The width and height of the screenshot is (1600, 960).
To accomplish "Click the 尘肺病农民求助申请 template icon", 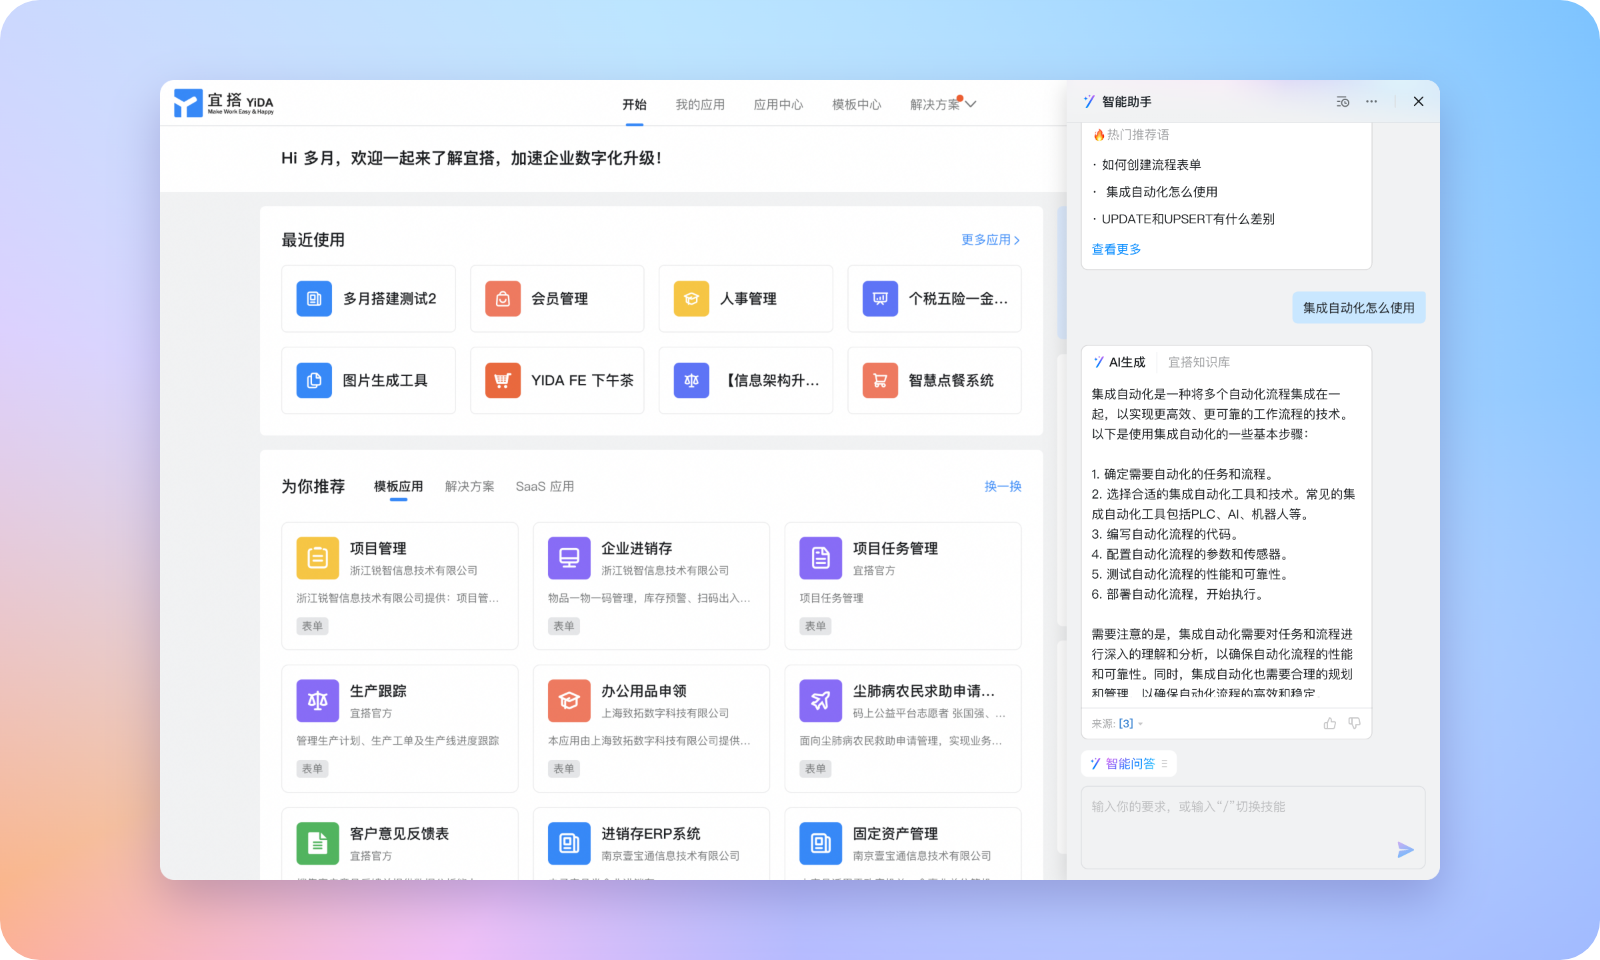I will 821,701.
